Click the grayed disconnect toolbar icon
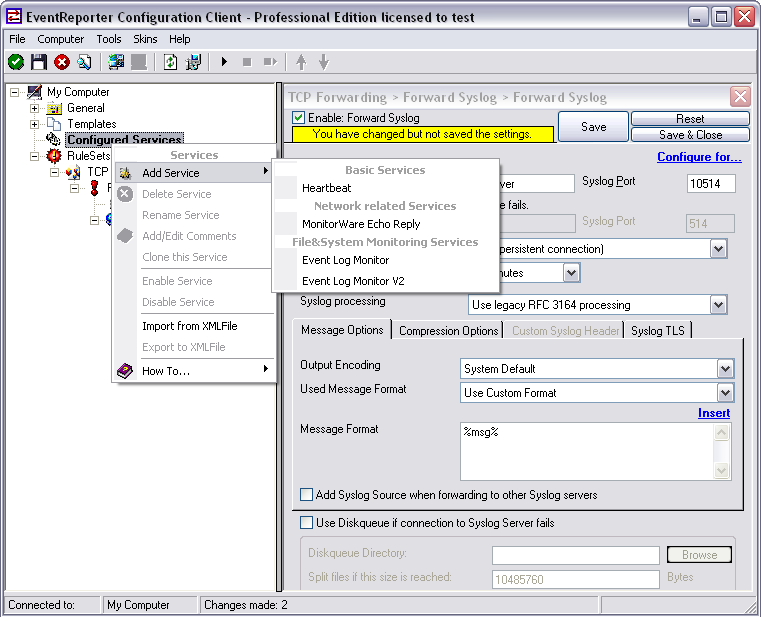 tap(139, 62)
